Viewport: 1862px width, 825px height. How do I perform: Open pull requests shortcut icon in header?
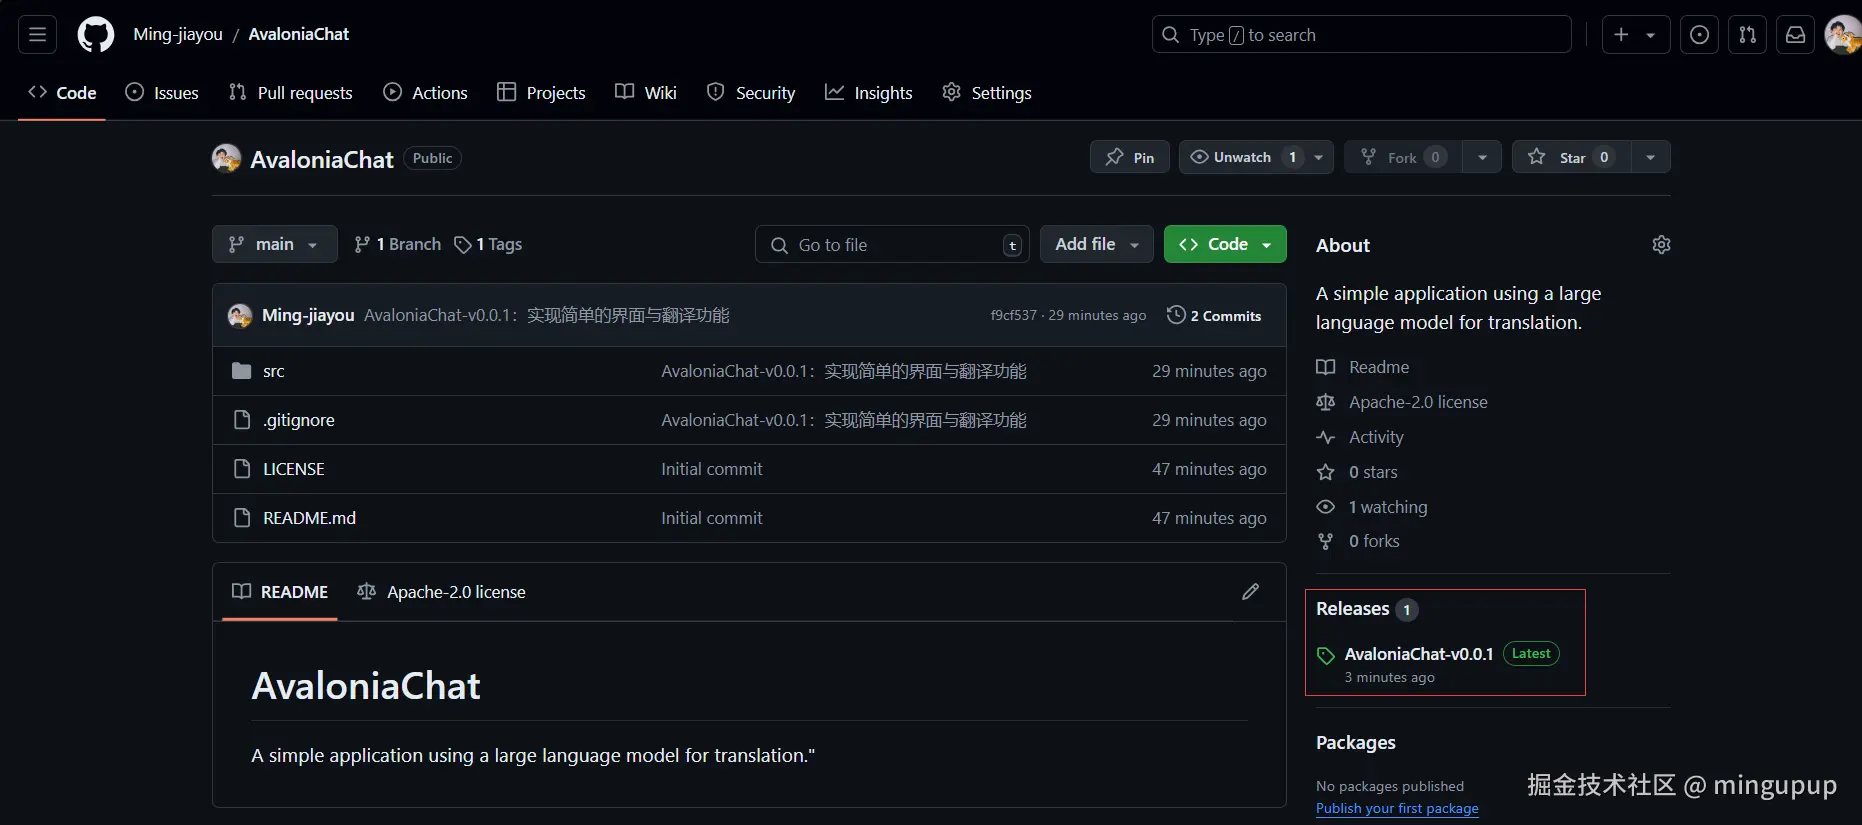click(1747, 35)
